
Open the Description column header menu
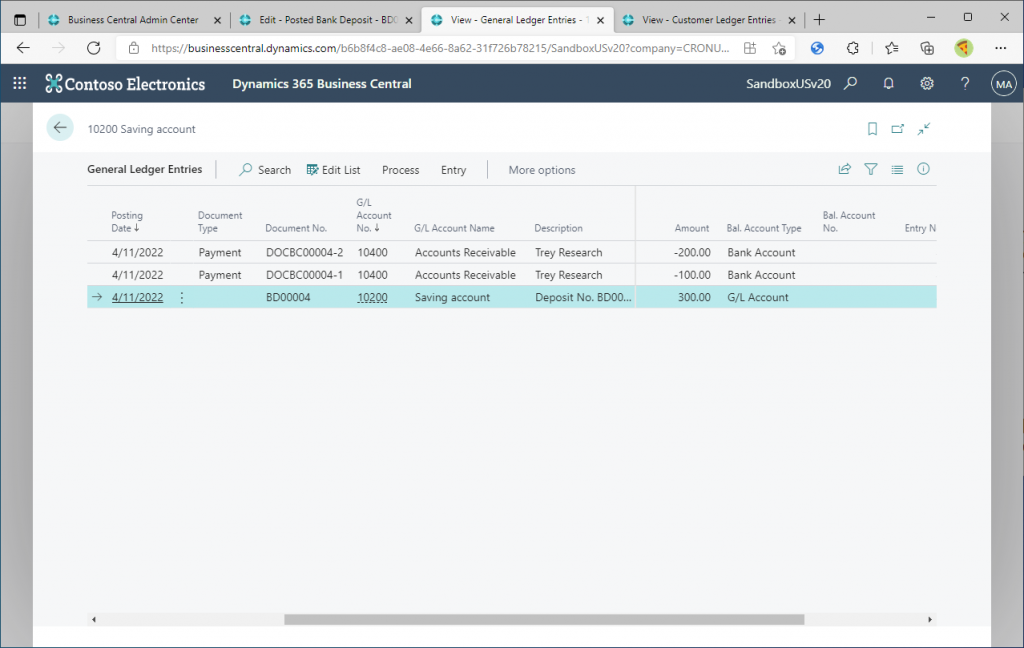point(558,228)
